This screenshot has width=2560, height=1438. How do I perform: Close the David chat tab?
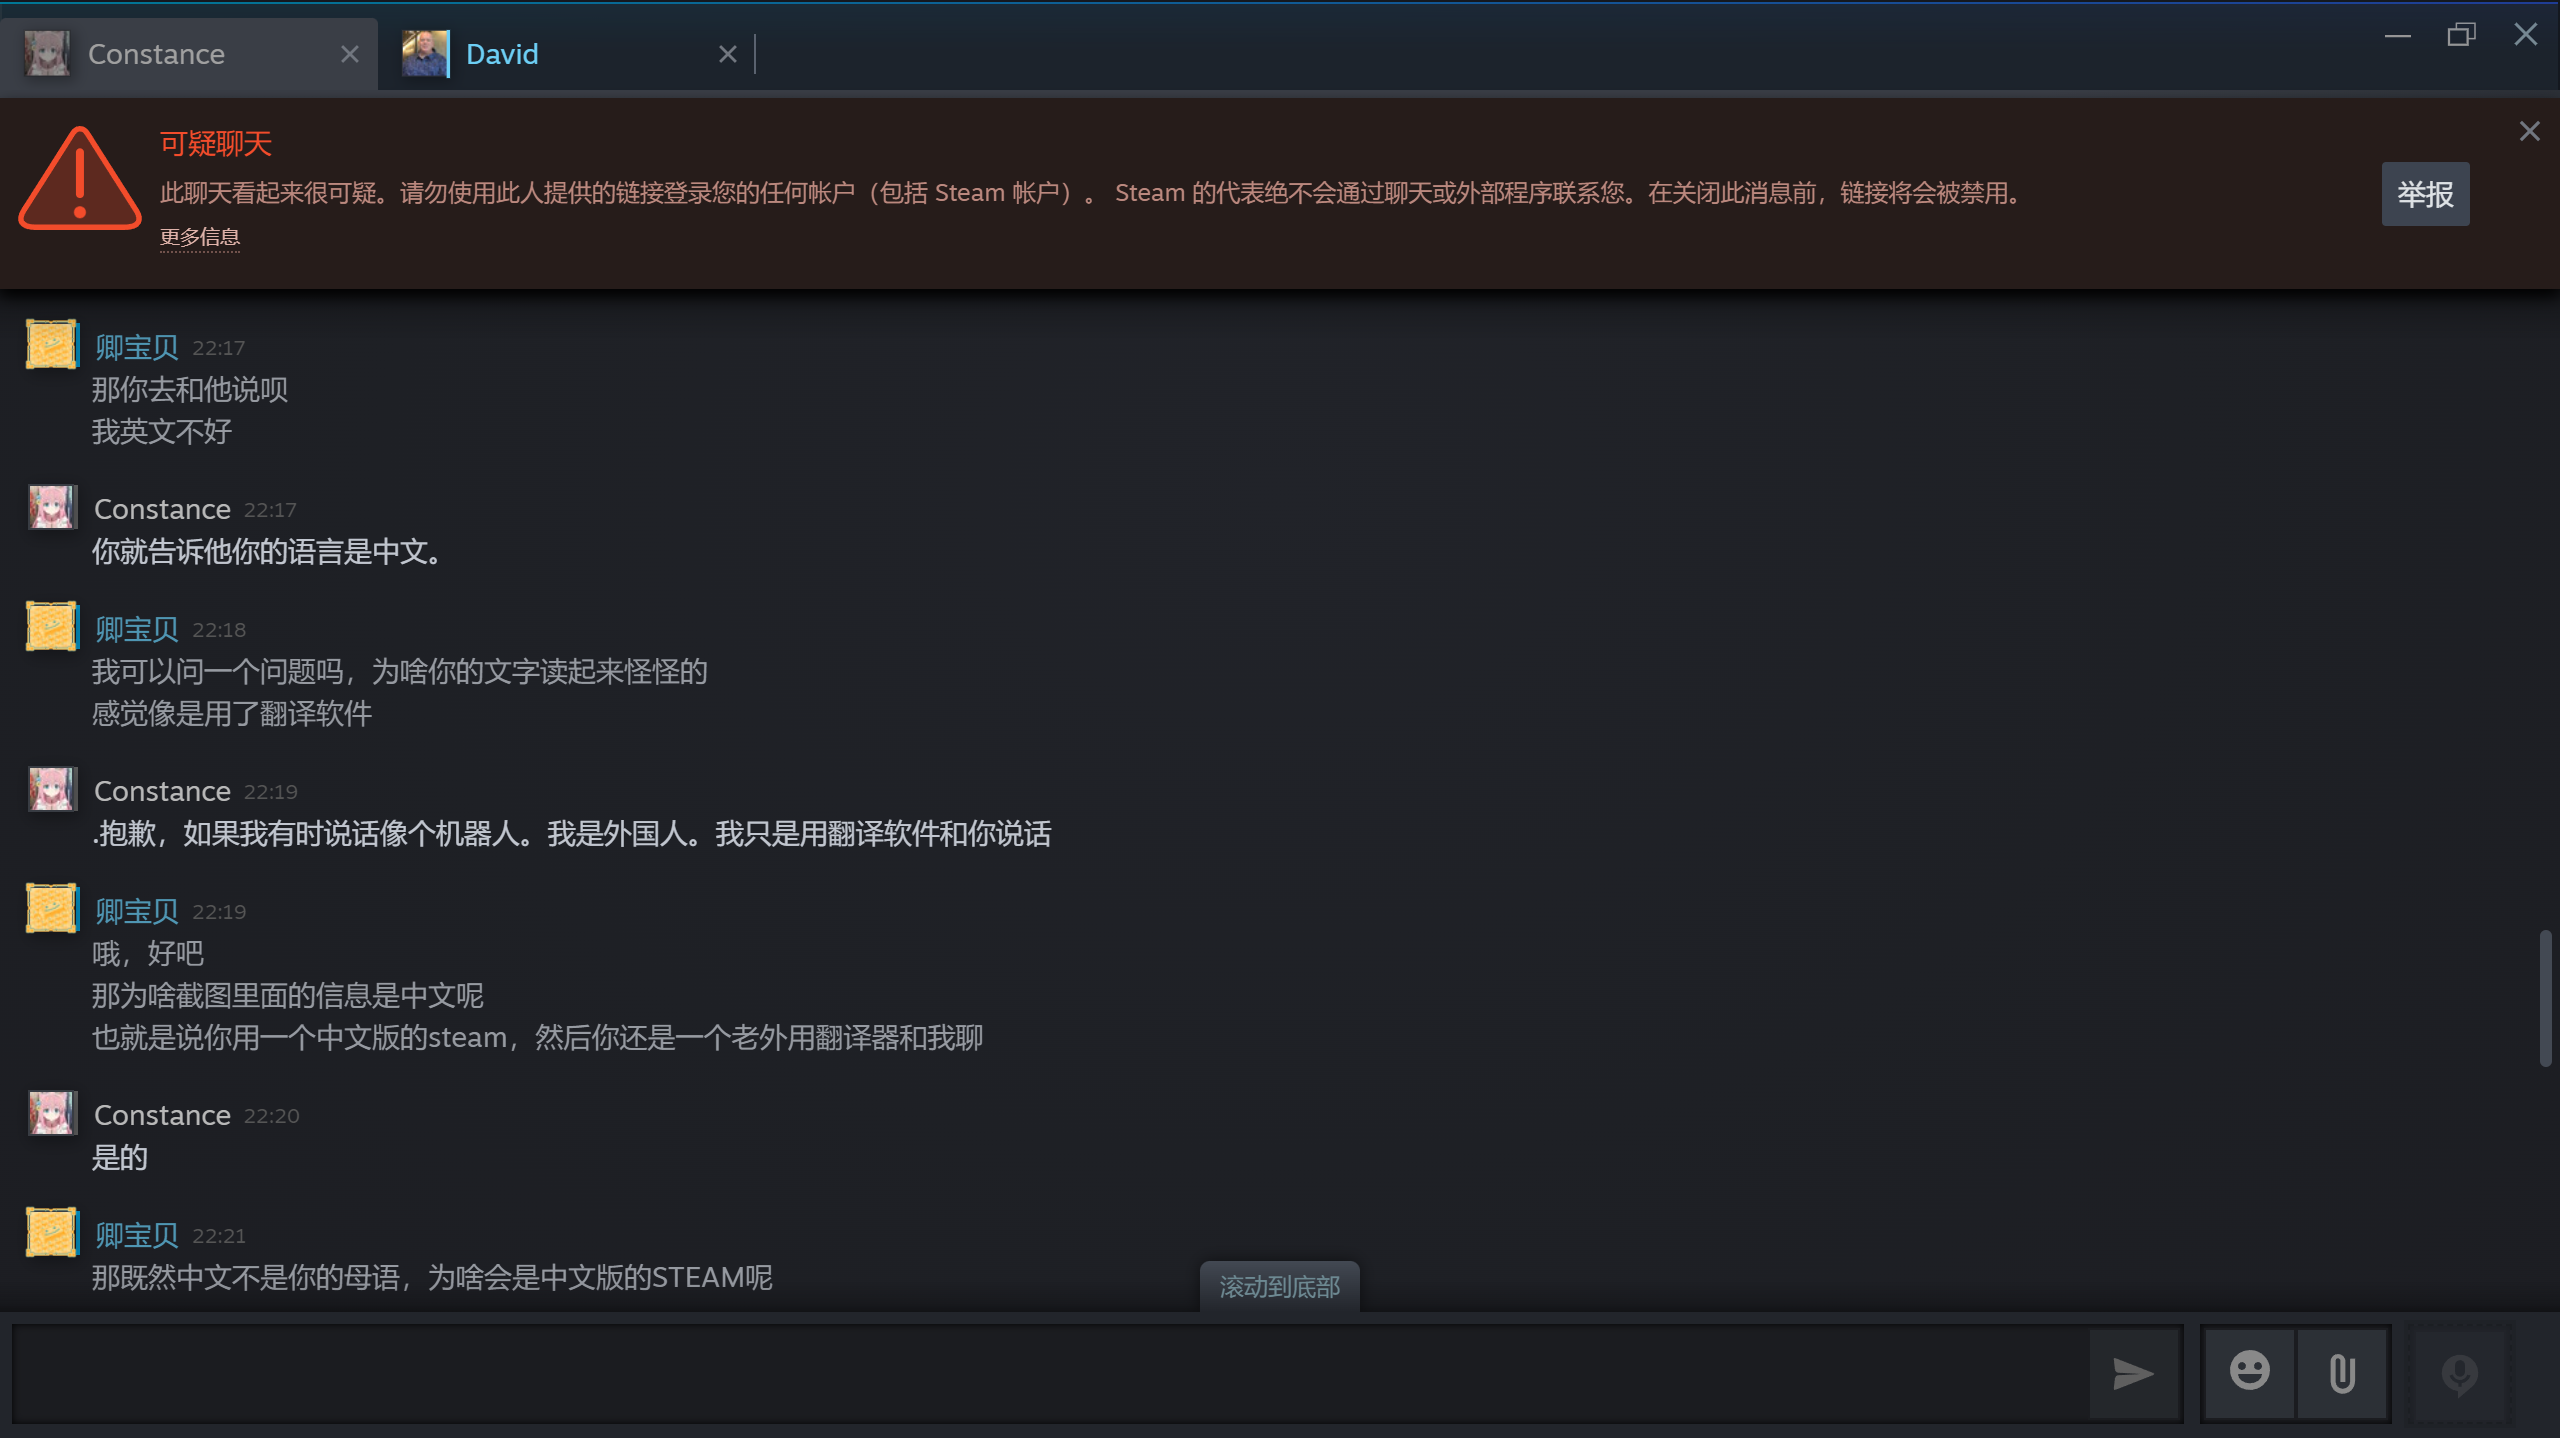[728, 54]
